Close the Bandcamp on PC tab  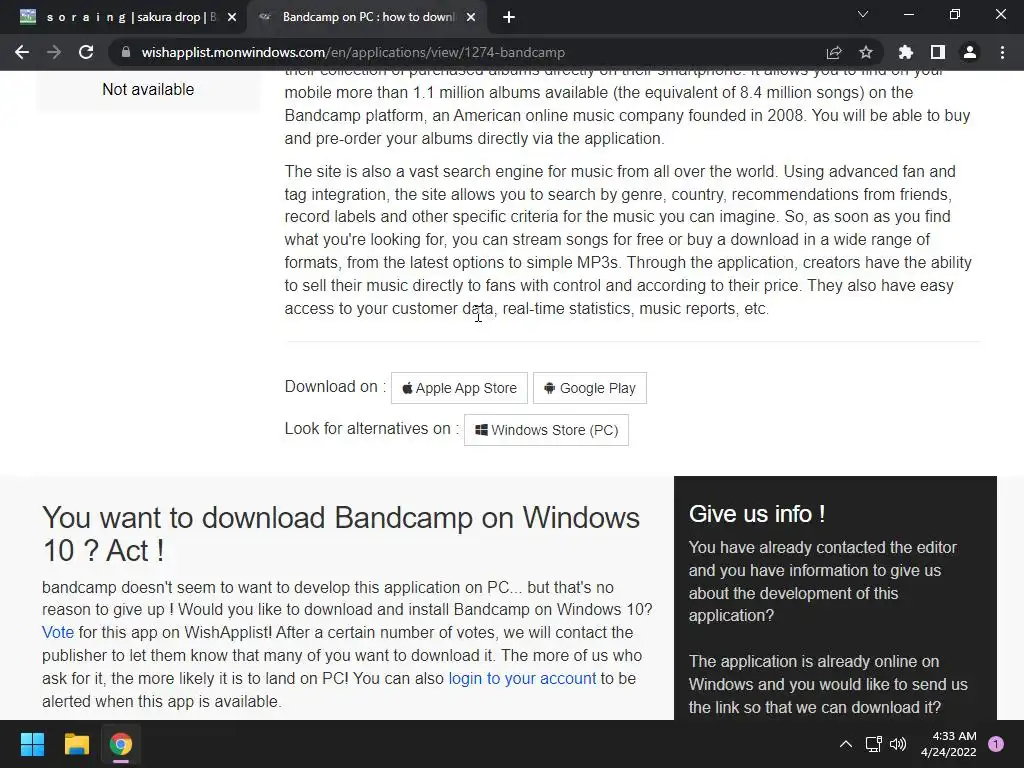click(x=471, y=18)
